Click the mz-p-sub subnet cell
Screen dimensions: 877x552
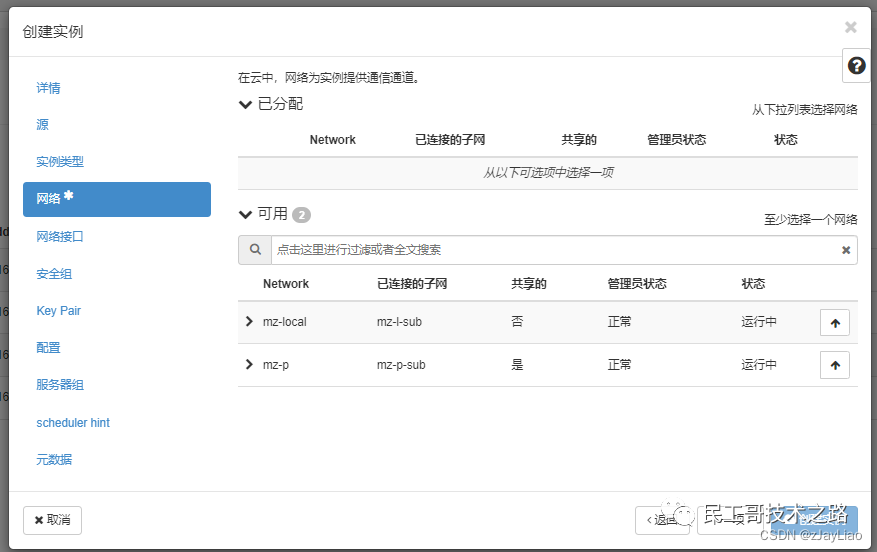pos(401,365)
